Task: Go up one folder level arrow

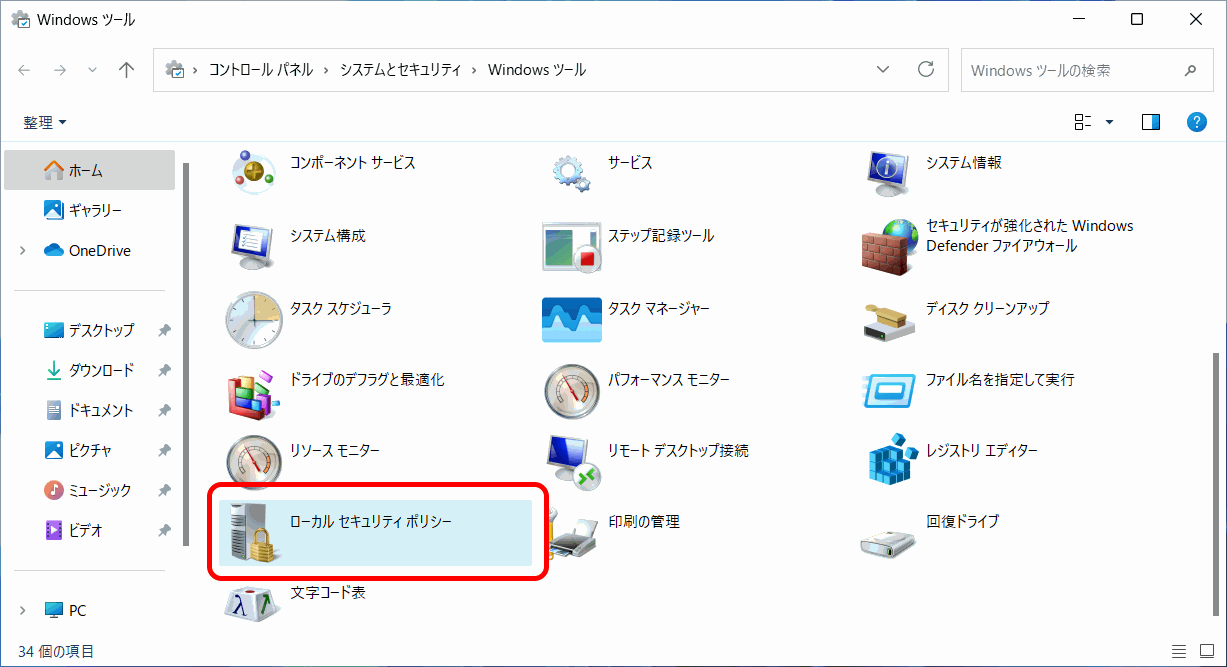Action: [x=126, y=70]
